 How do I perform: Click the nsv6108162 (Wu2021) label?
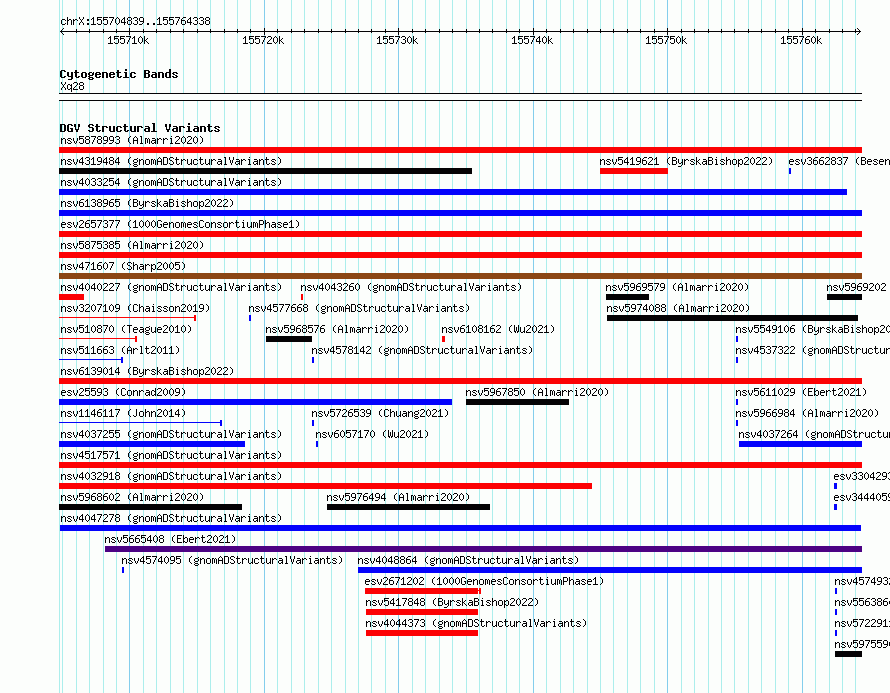pyautogui.click(x=498, y=329)
